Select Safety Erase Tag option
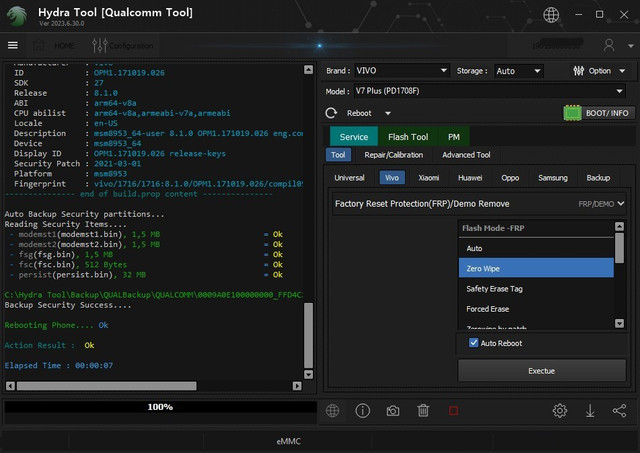Screen dimensions: 640x453 [536, 289]
